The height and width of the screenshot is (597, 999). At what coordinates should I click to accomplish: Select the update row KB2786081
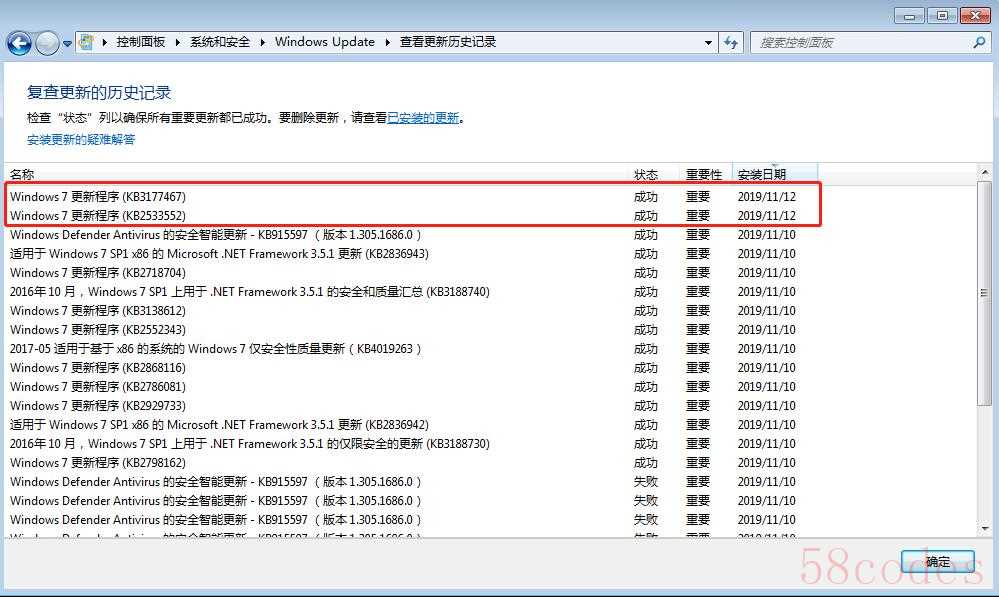(x=412, y=387)
